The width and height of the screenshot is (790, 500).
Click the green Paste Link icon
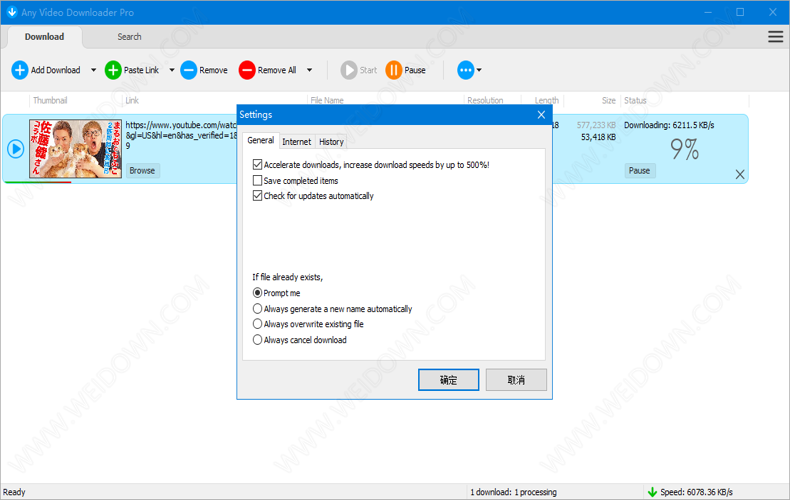[113, 70]
